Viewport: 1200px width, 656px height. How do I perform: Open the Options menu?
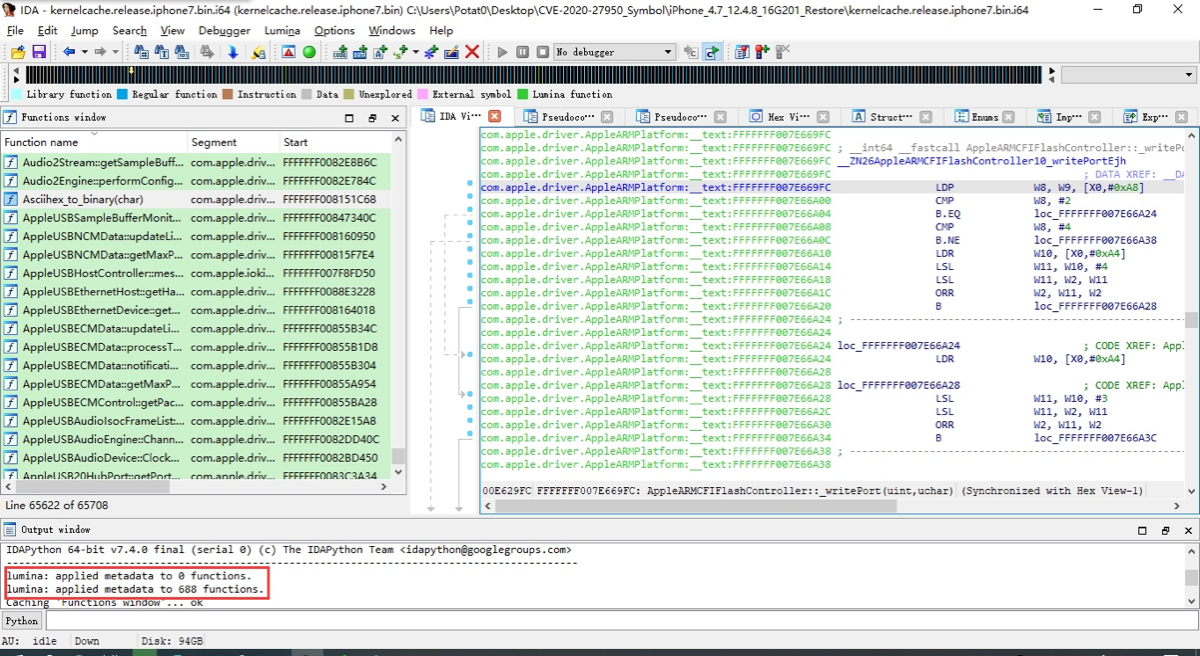334,31
